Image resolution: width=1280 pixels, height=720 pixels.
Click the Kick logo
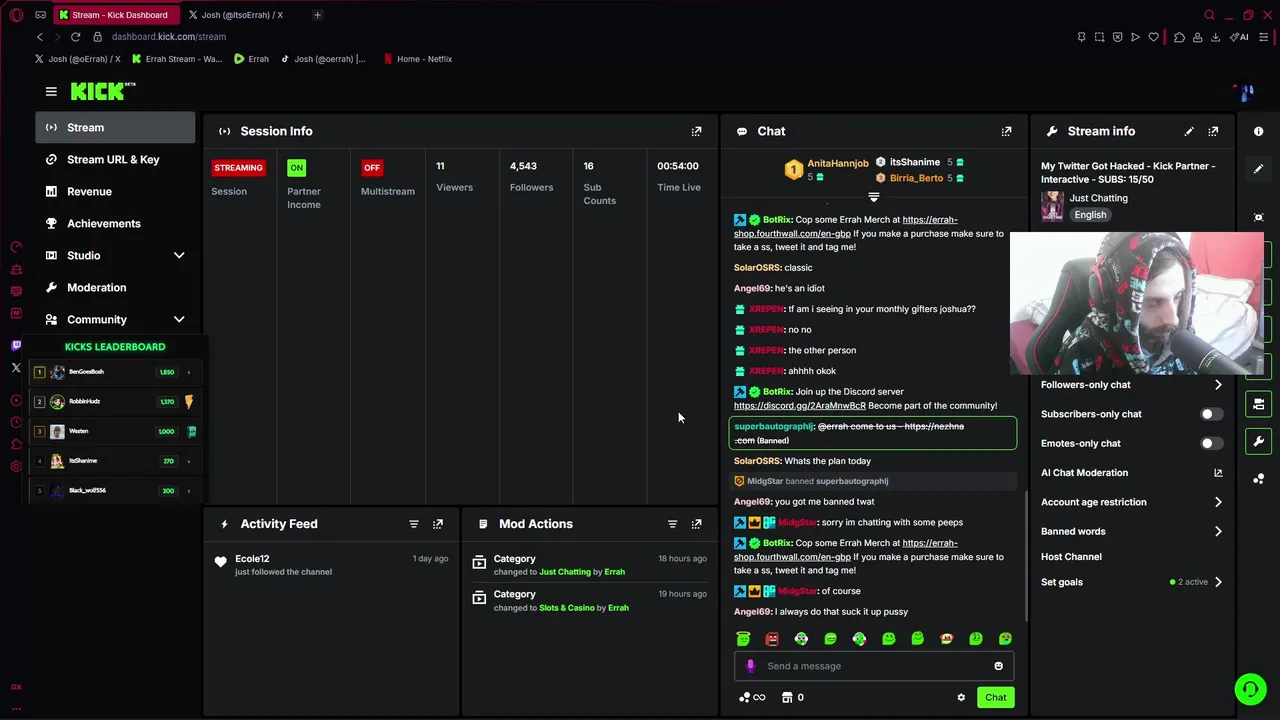click(x=103, y=91)
